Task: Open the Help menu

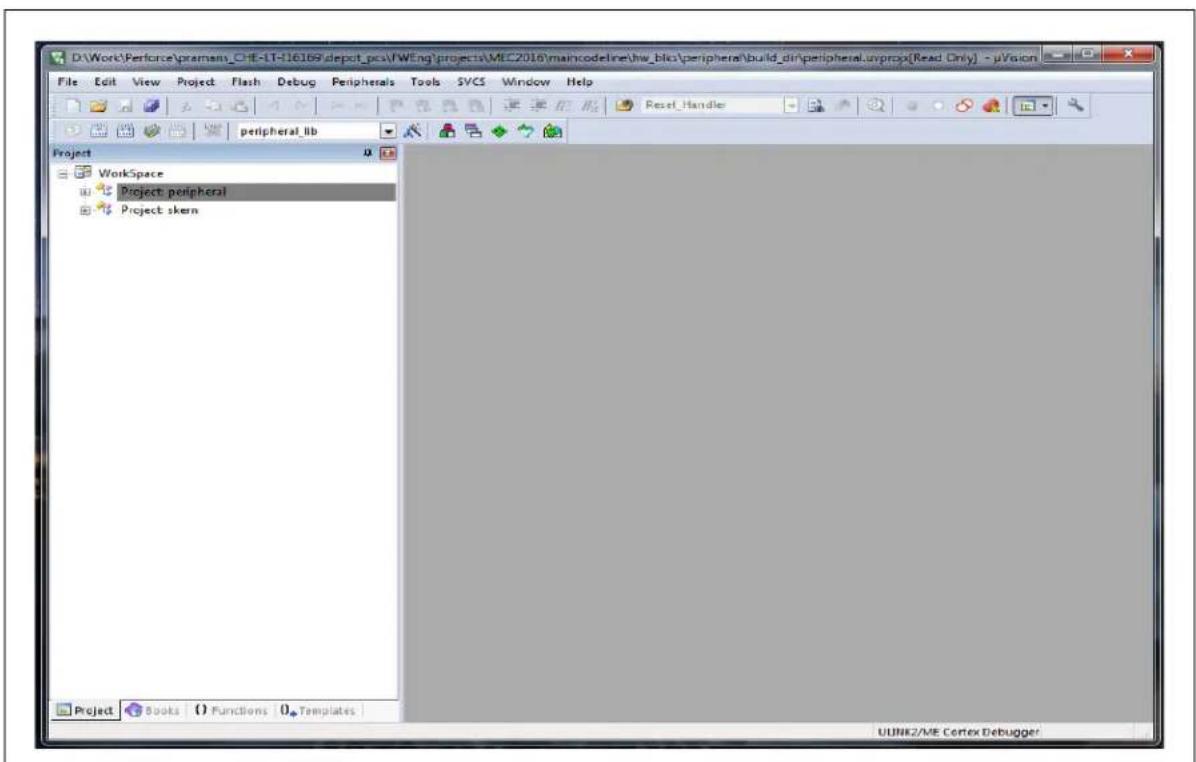Action: 580,82
